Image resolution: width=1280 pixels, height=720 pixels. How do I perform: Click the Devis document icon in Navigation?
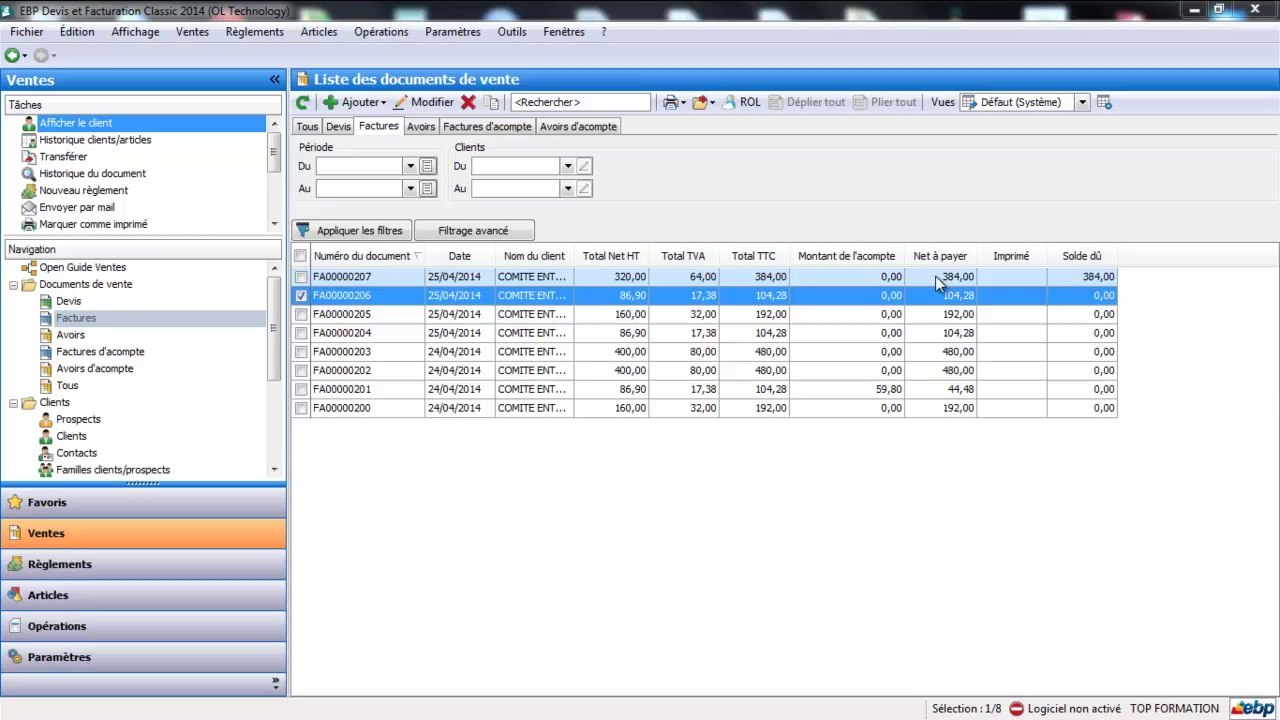coord(46,301)
